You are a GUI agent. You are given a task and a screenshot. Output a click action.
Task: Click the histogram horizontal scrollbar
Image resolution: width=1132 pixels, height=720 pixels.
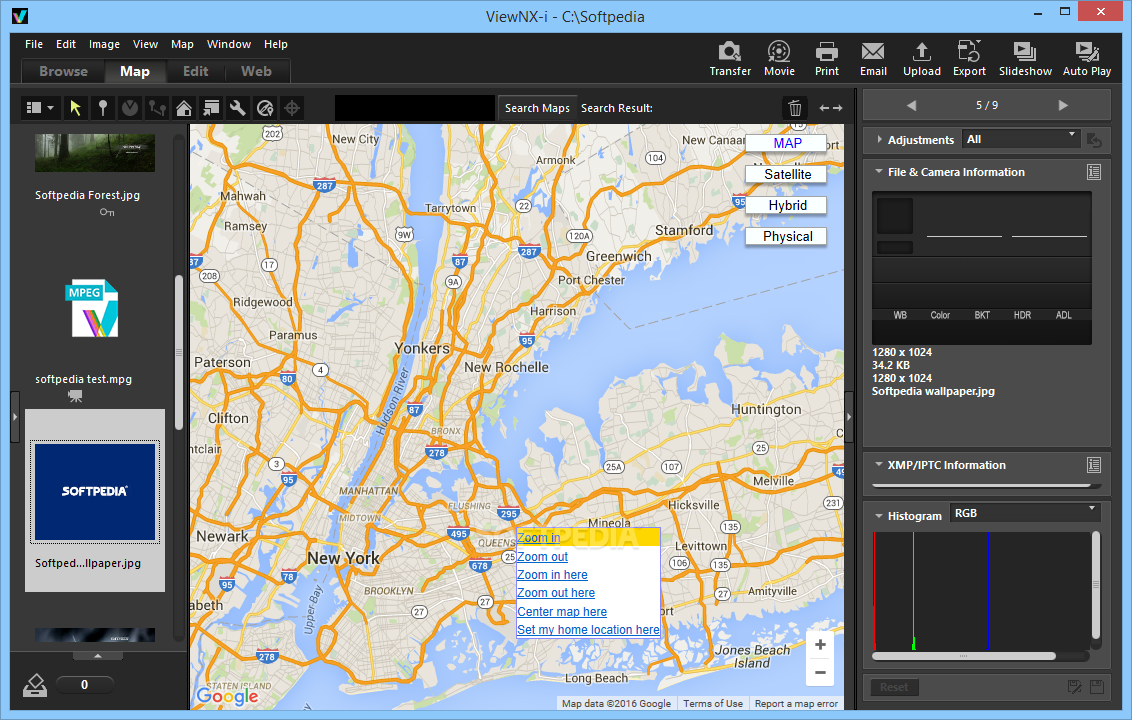pos(964,656)
